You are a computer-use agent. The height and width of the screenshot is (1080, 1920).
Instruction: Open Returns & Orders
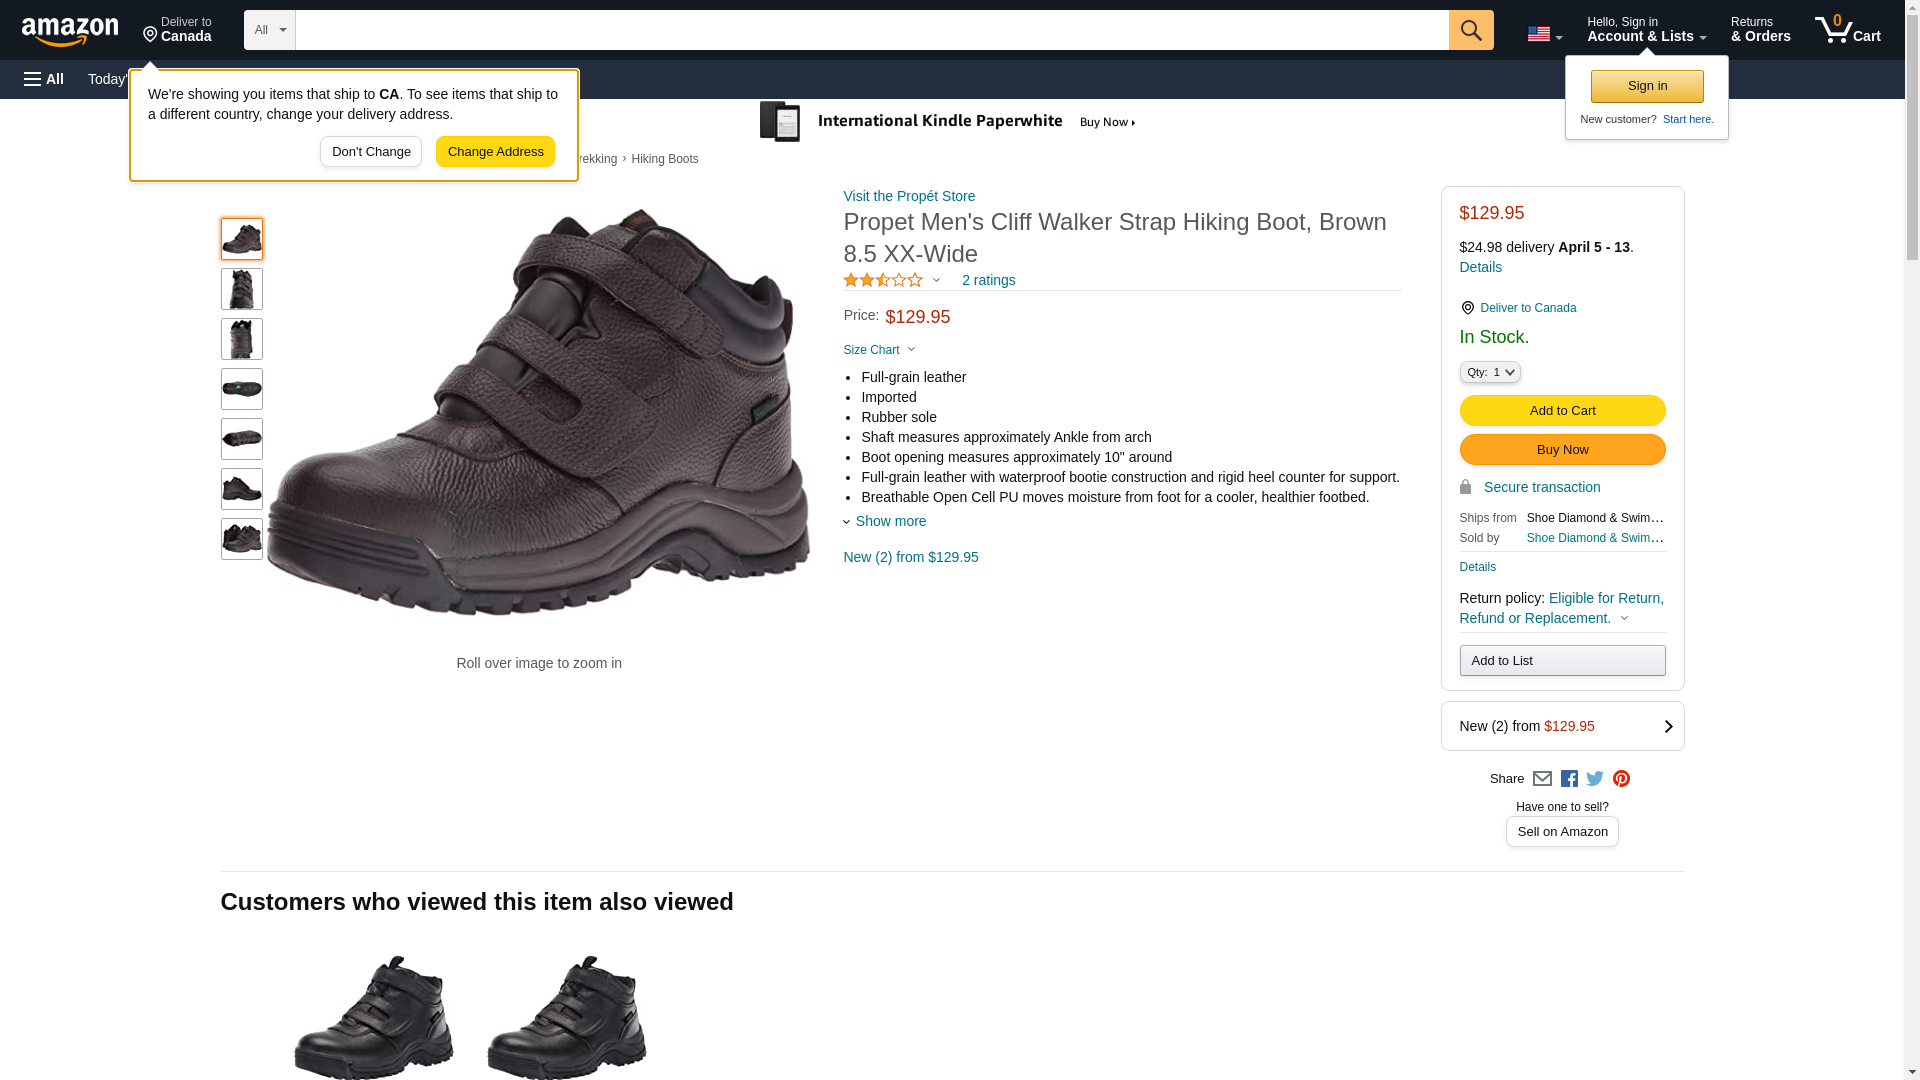tap(1760, 30)
